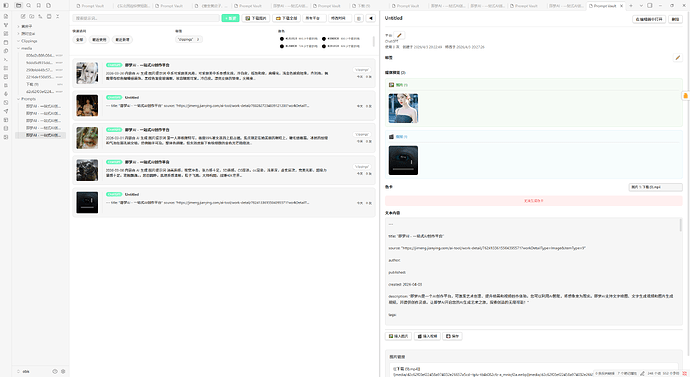Click the 插入图片 button

(398, 336)
